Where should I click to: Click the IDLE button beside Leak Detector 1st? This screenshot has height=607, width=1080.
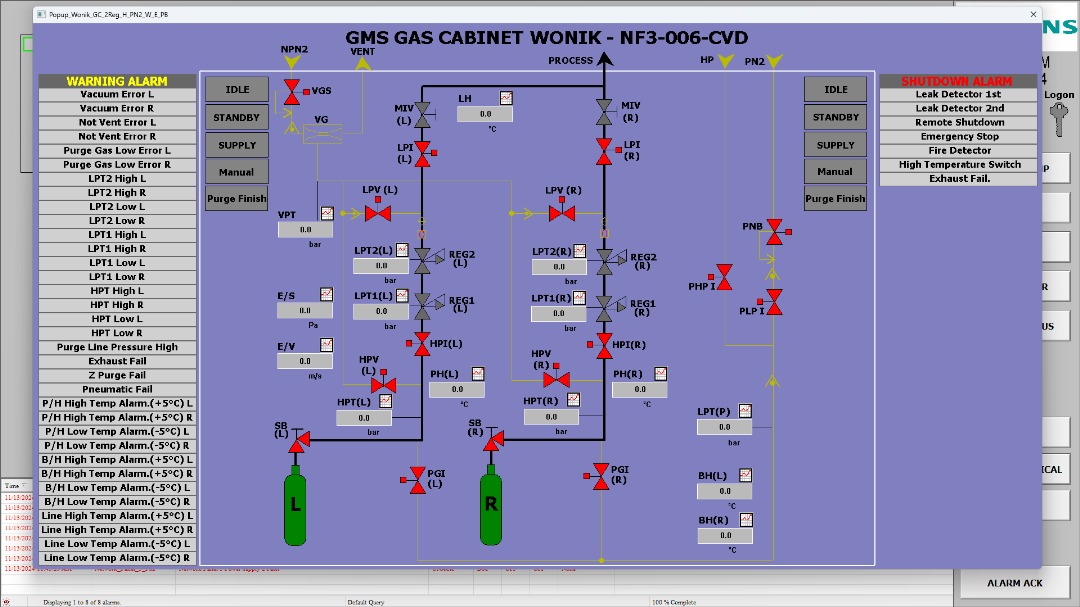tap(835, 90)
